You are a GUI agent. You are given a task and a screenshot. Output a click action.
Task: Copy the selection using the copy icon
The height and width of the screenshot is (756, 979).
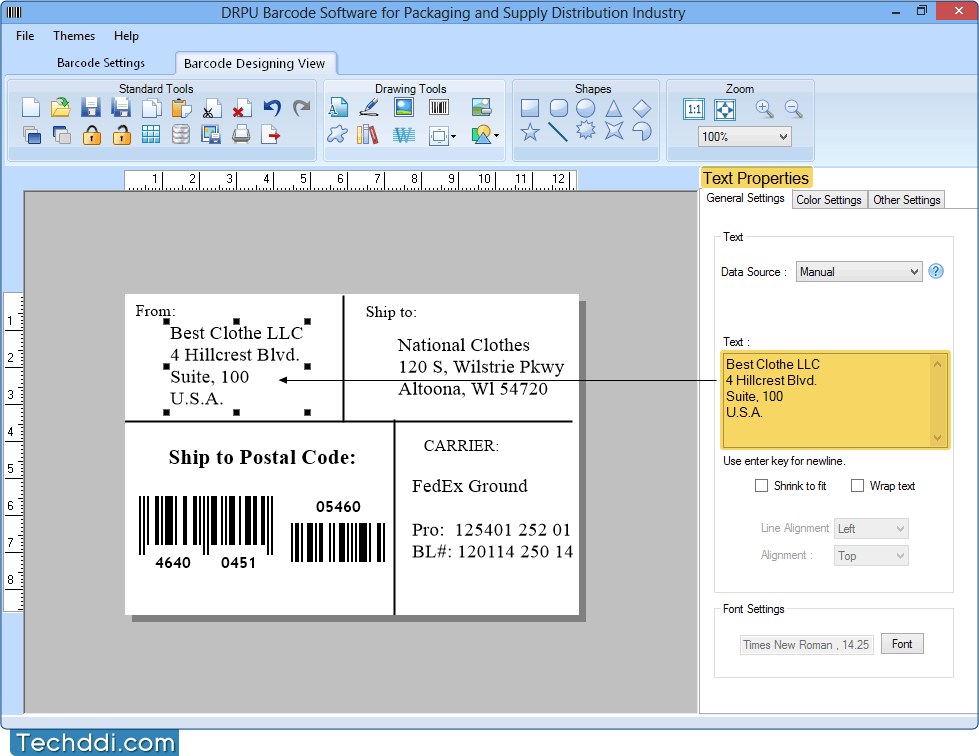(x=151, y=108)
